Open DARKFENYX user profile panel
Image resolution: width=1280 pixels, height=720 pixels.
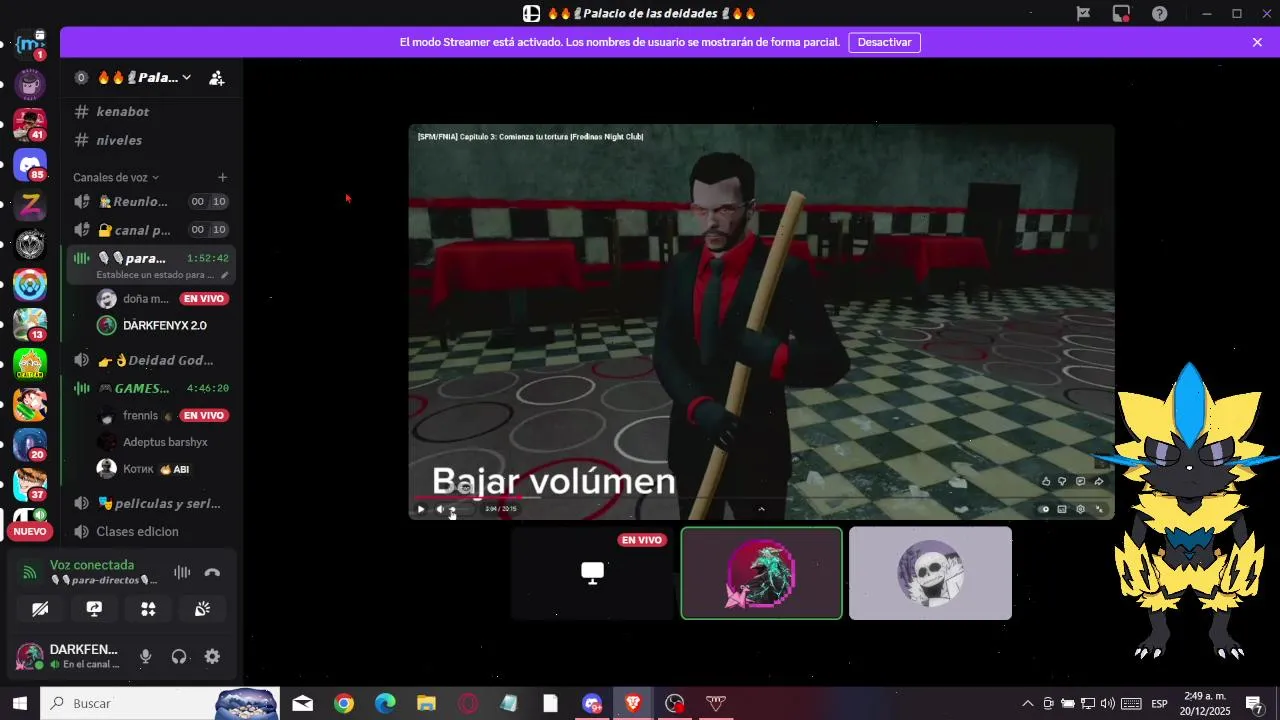(68, 657)
